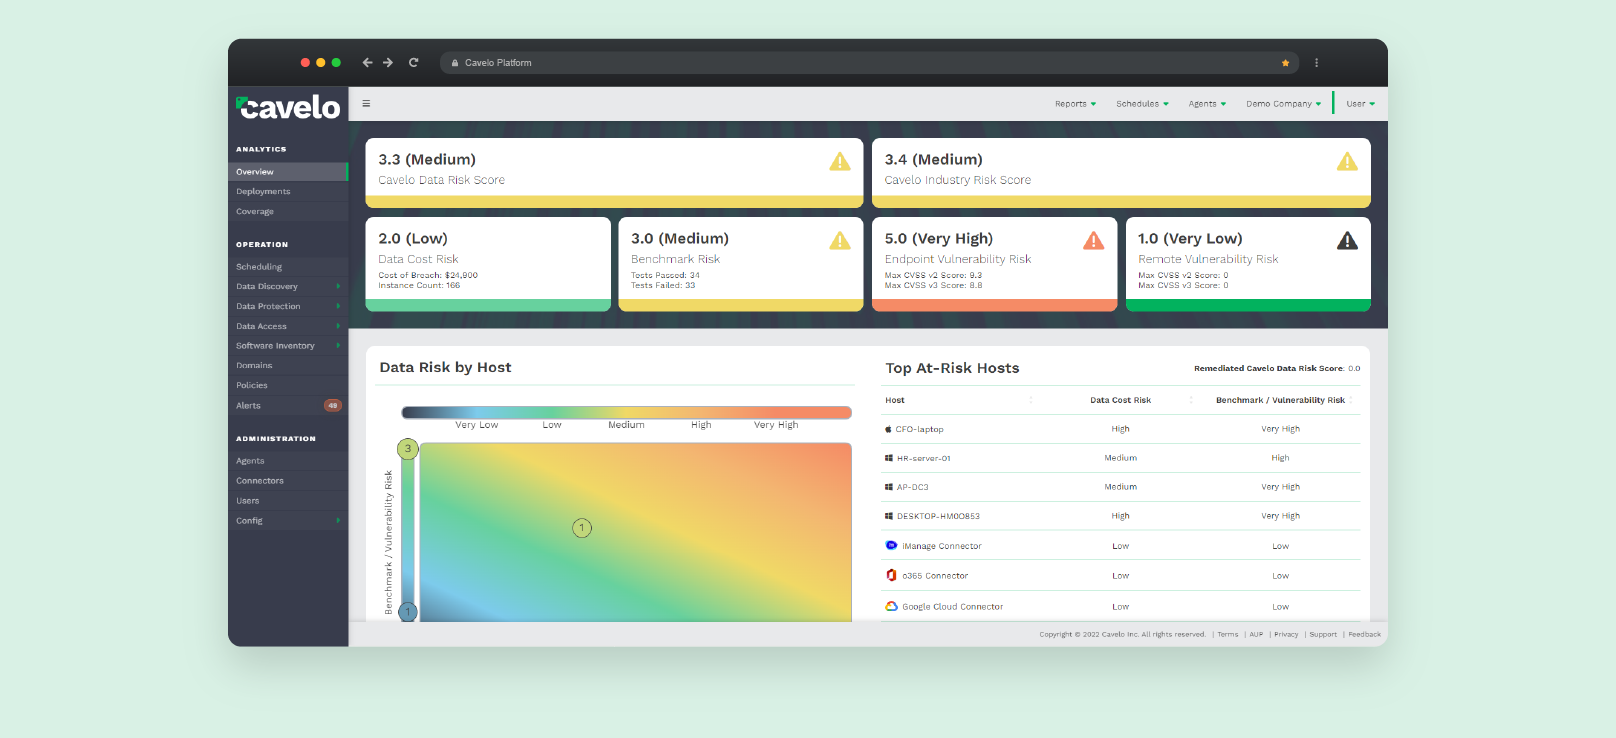The width and height of the screenshot is (1616, 738).
Task: Open the Agents dropdown in the top bar
Action: point(1207,104)
